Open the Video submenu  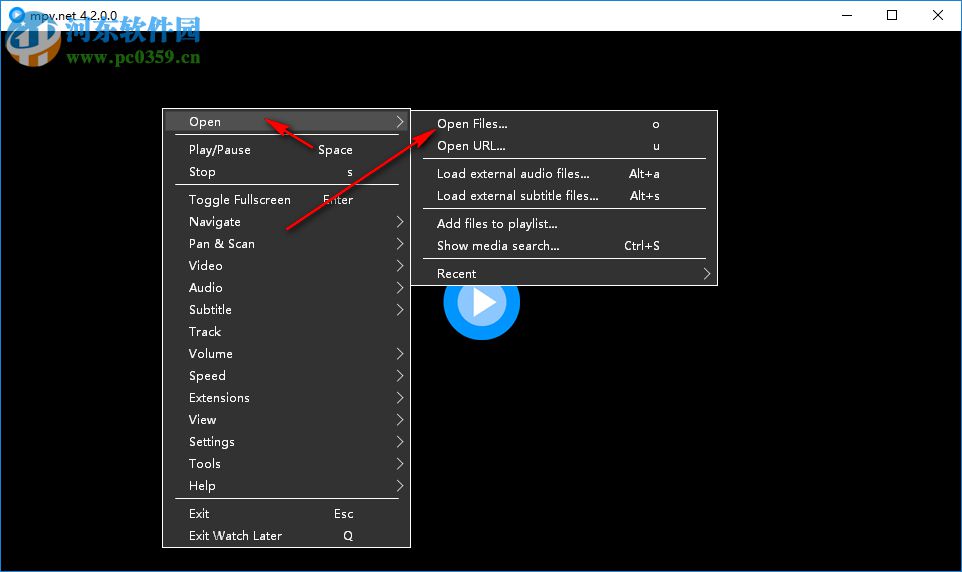(x=287, y=266)
